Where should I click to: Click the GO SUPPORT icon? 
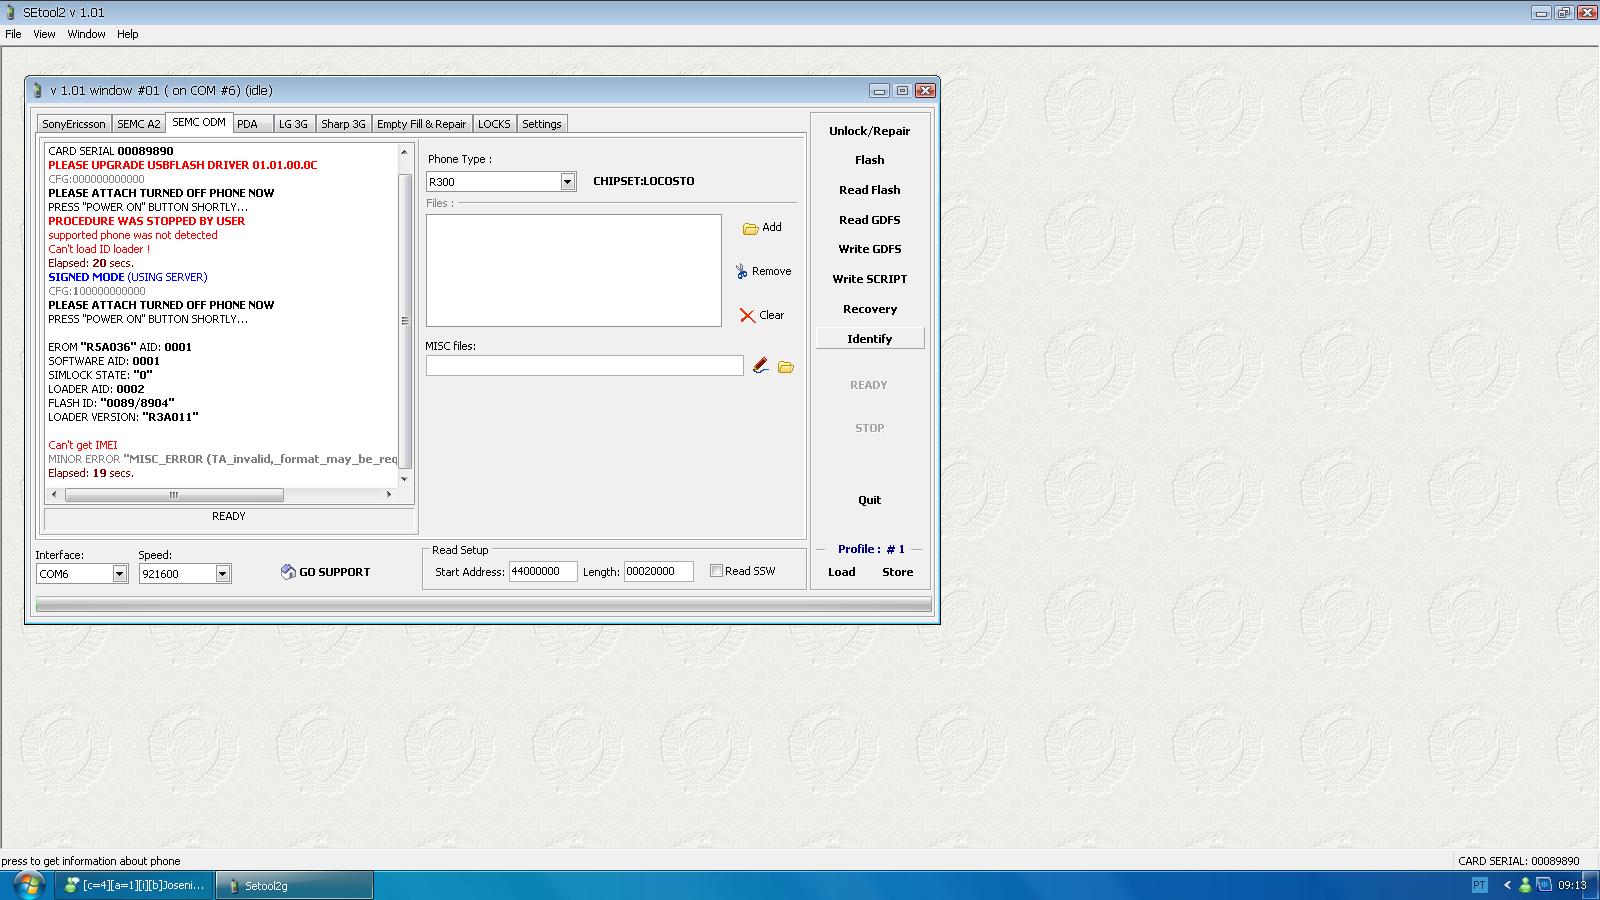tap(288, 572)
